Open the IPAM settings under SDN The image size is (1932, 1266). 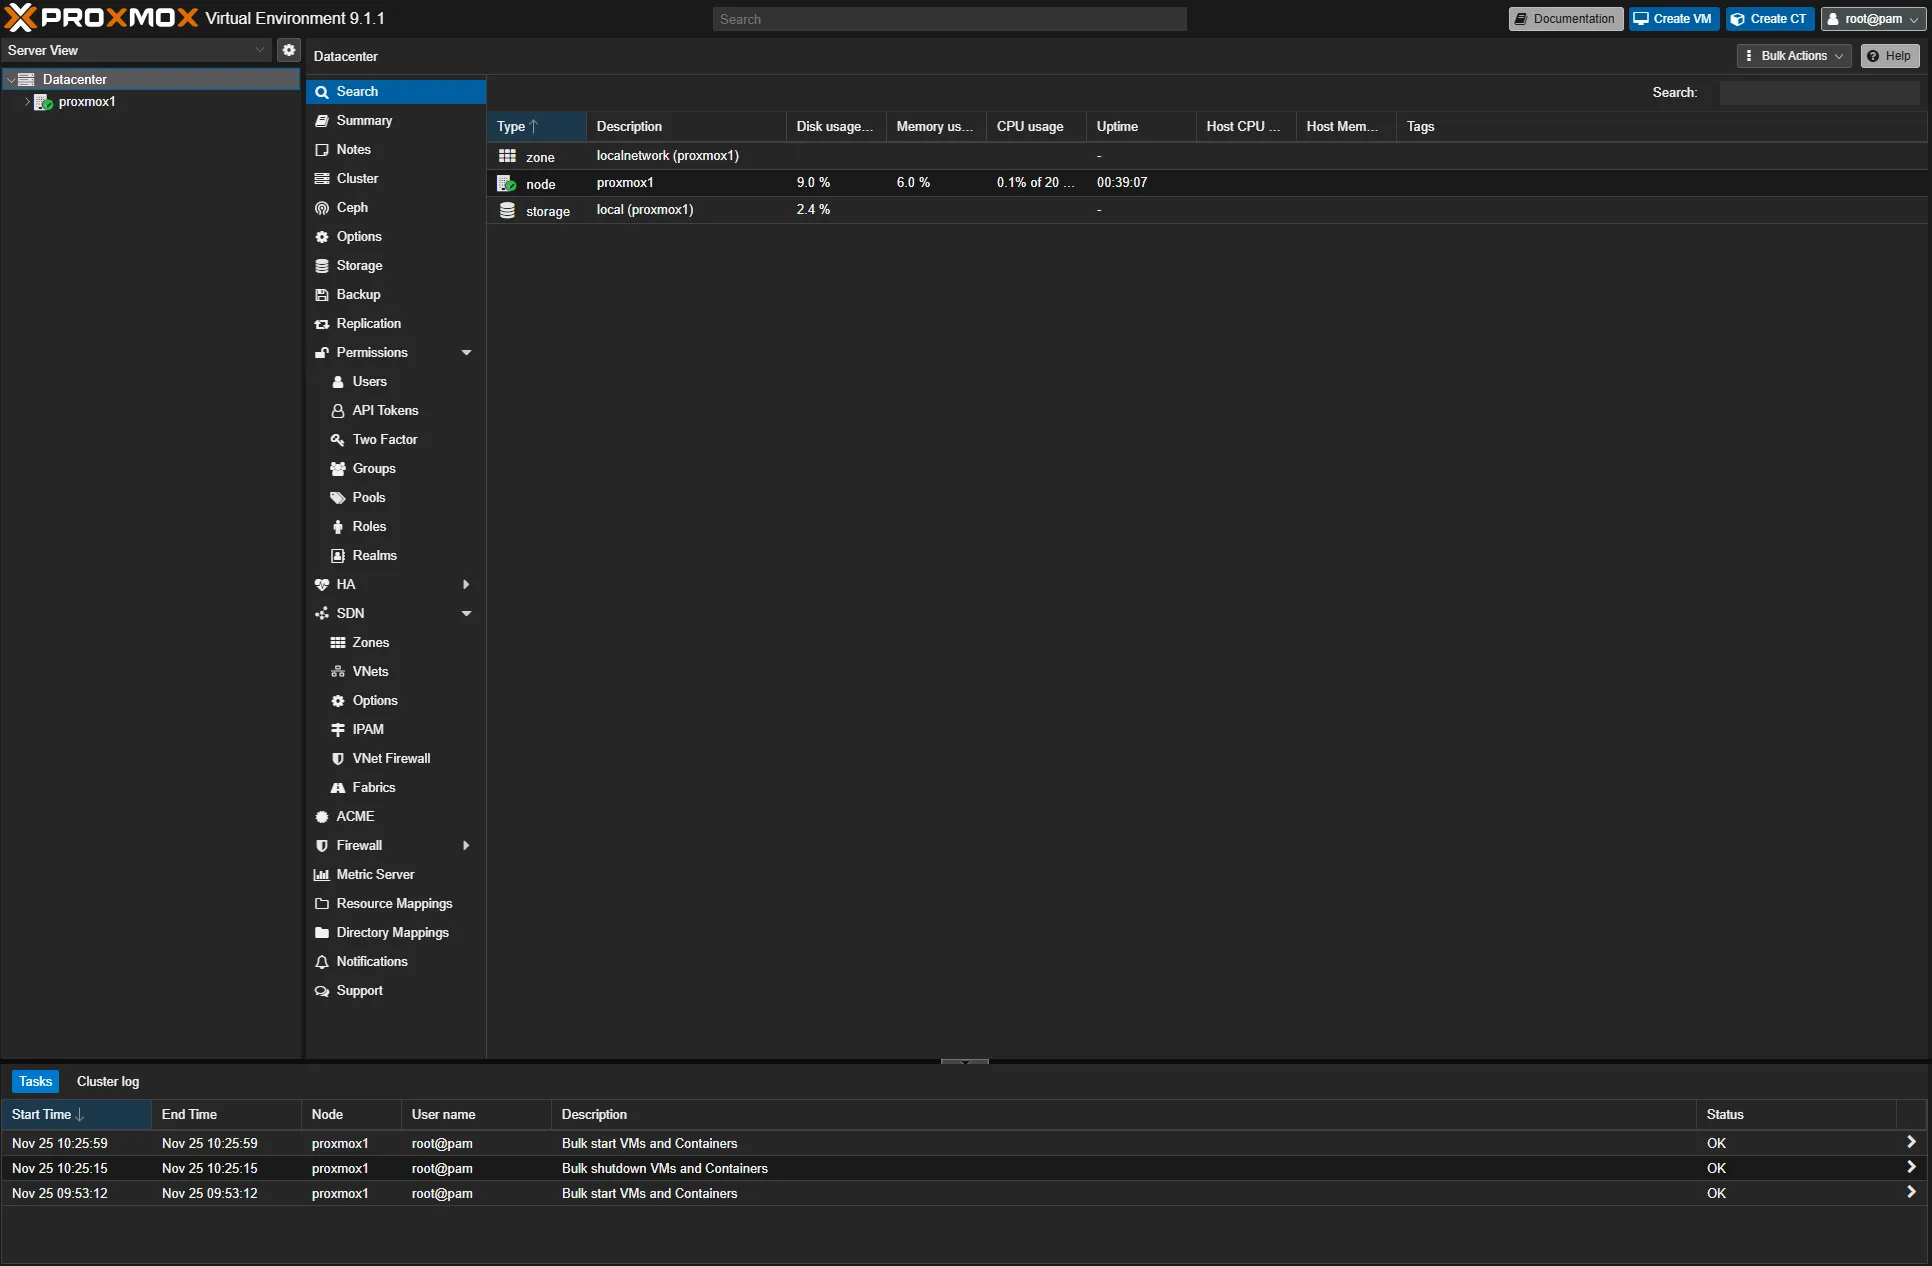(366, 729)
